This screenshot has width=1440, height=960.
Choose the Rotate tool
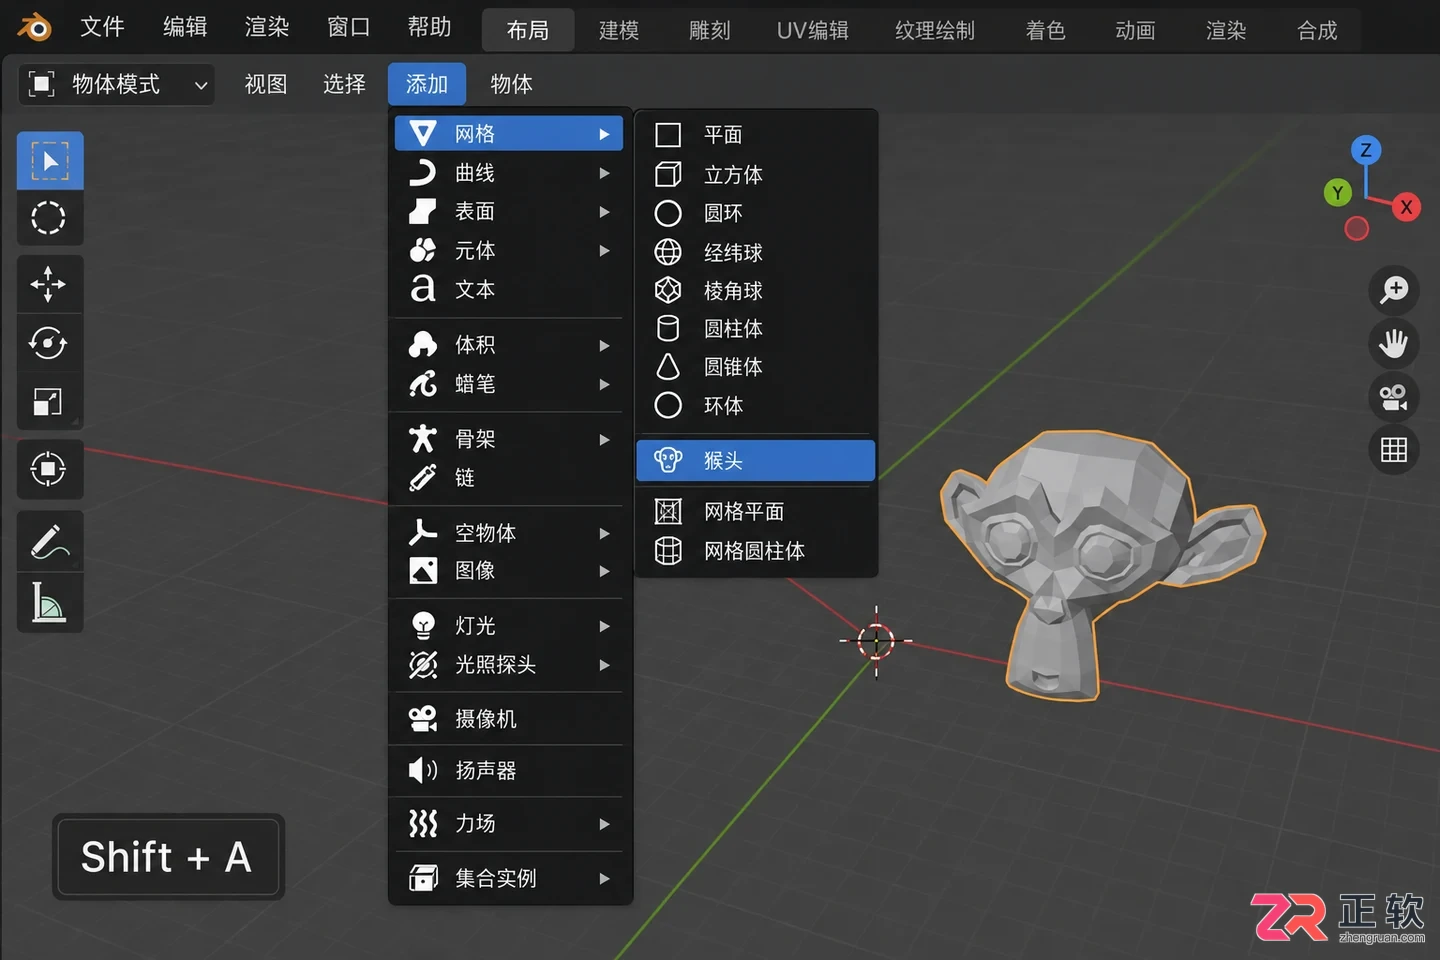pos(50,343)
